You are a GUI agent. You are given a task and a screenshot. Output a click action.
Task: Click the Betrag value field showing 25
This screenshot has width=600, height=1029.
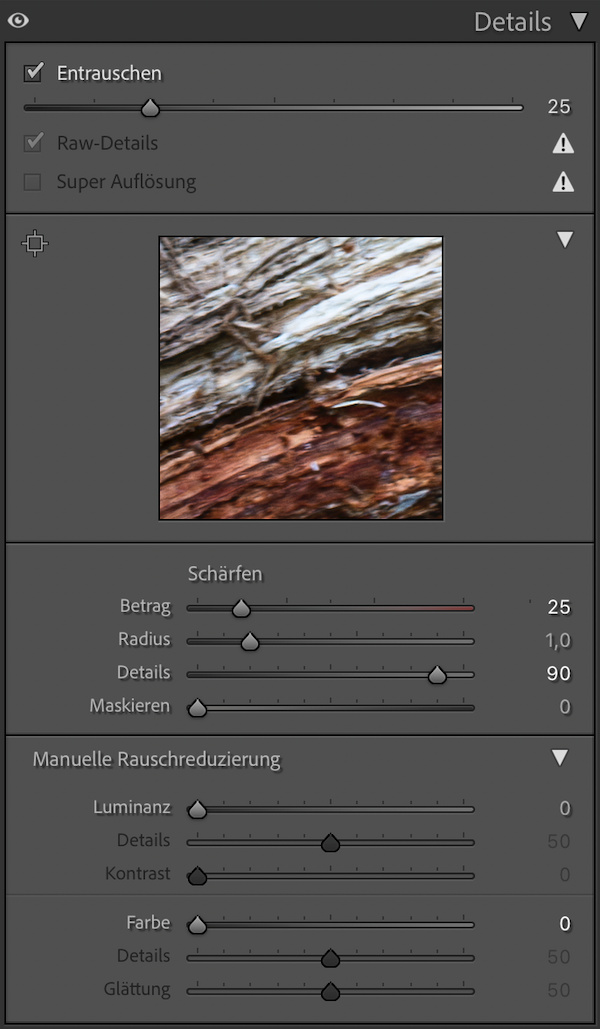click(558, 607)
